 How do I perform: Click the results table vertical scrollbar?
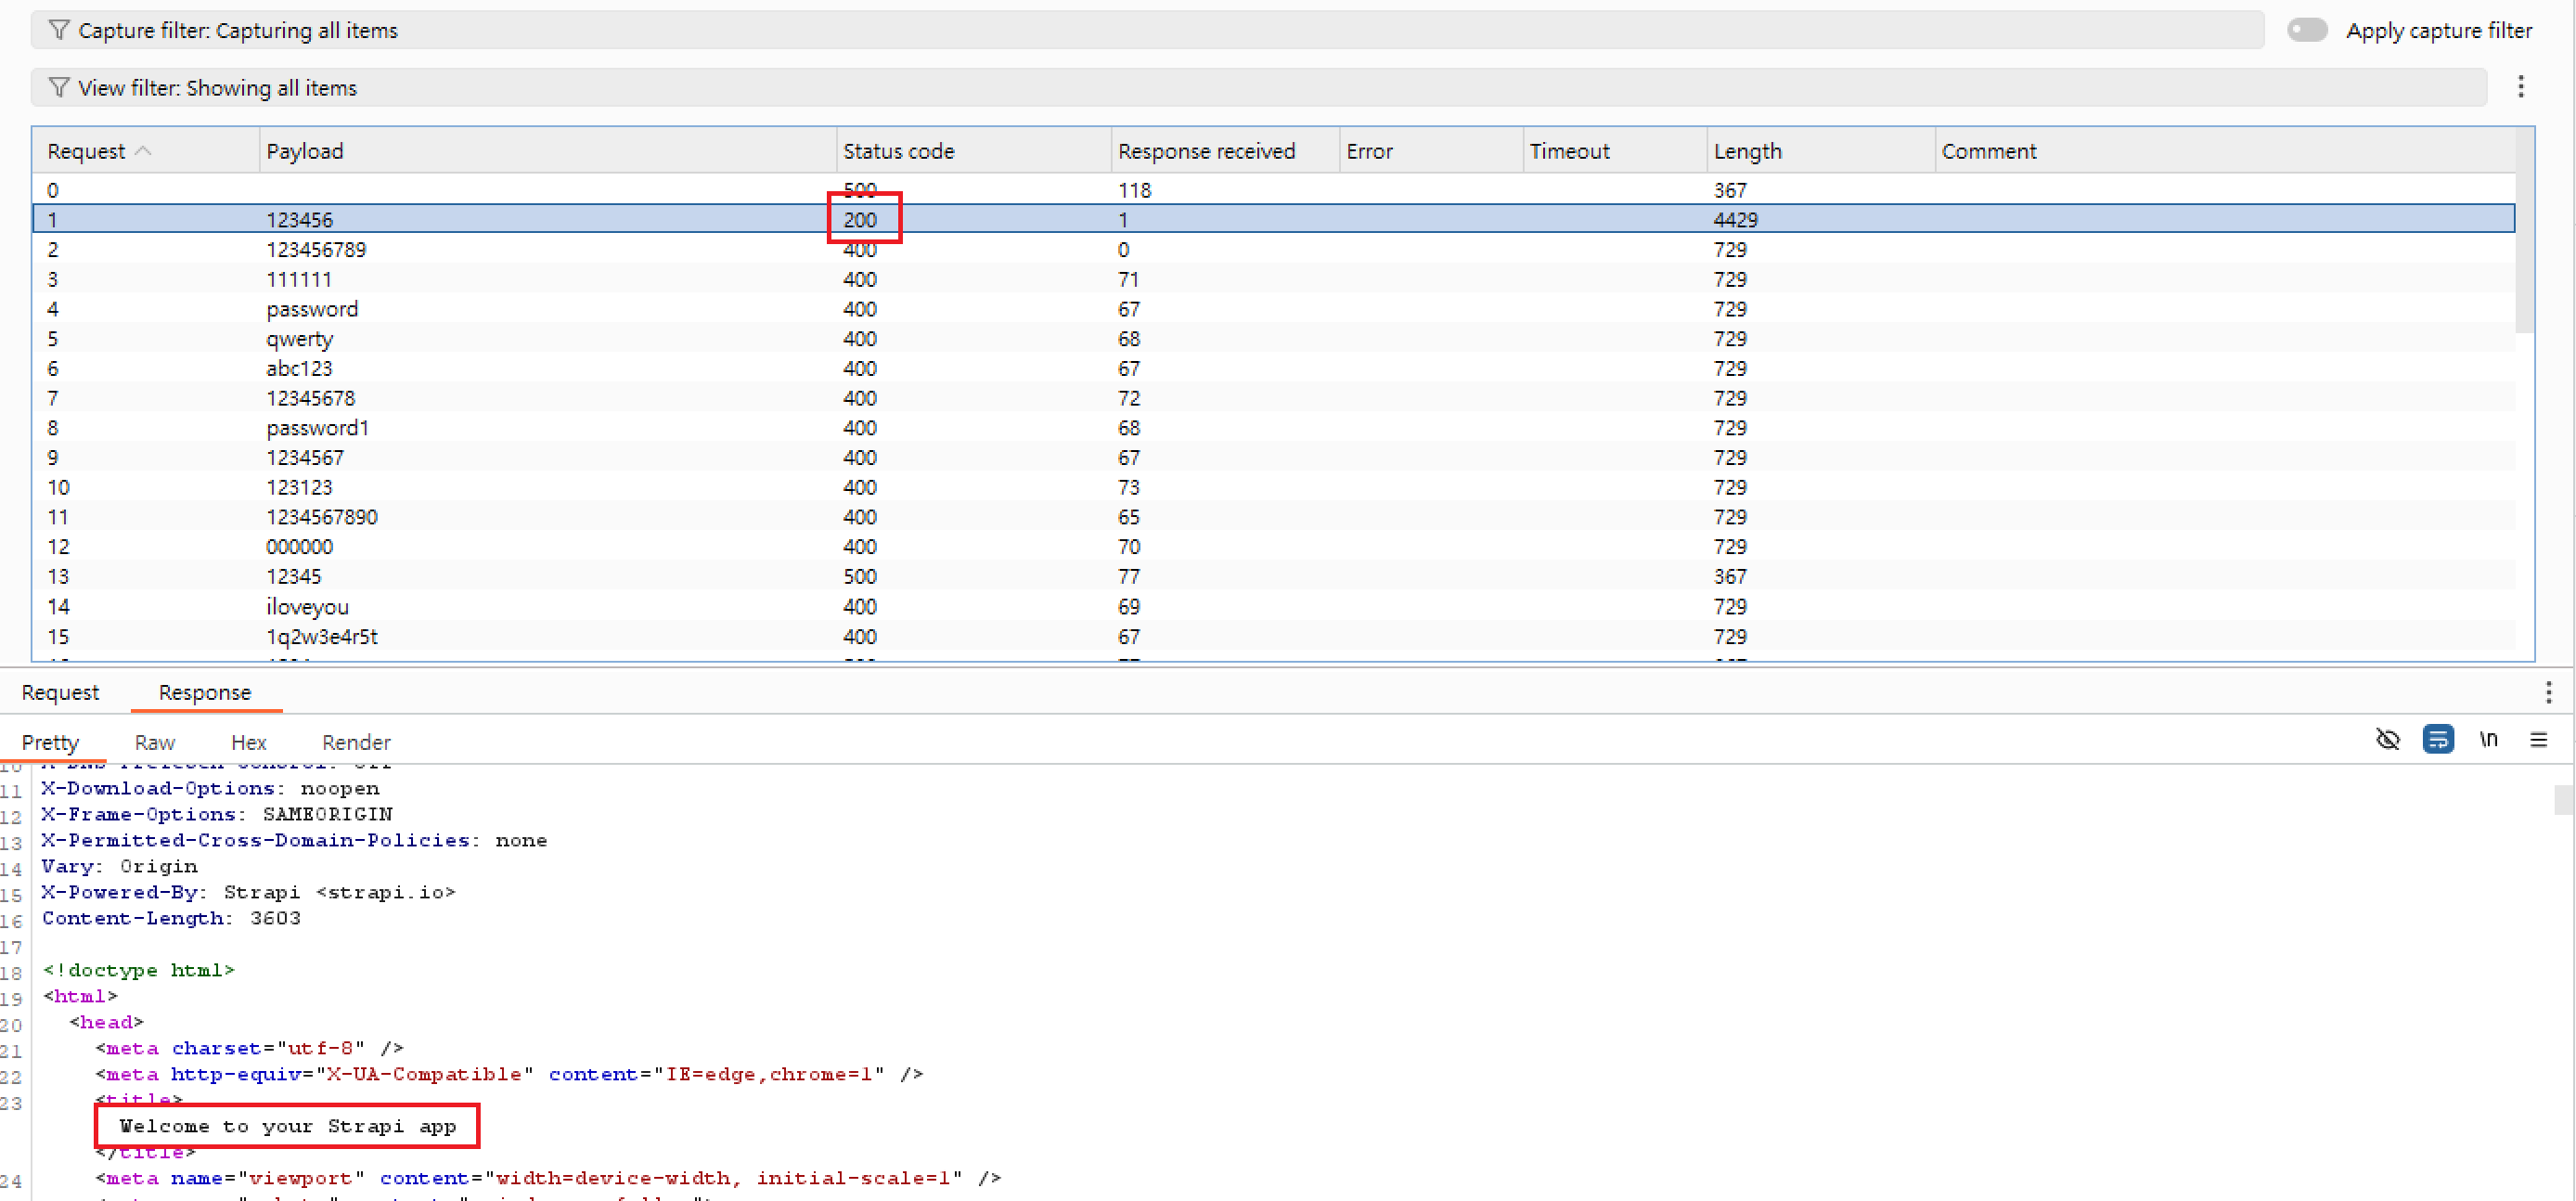click(x=2524, y=232)
